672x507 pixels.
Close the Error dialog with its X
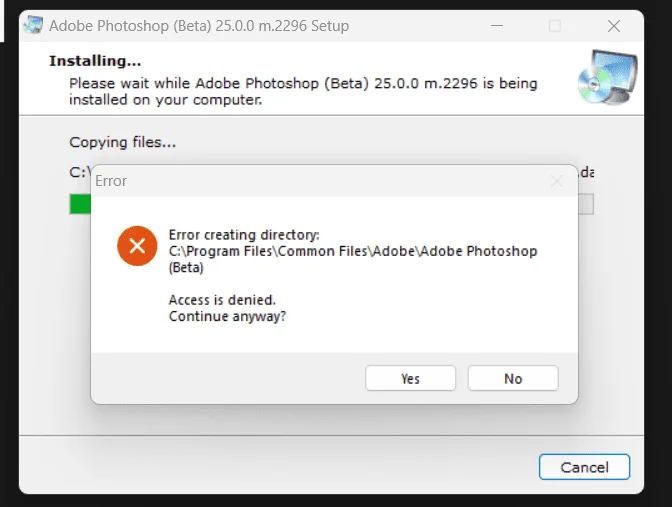(x=557, y=181)
